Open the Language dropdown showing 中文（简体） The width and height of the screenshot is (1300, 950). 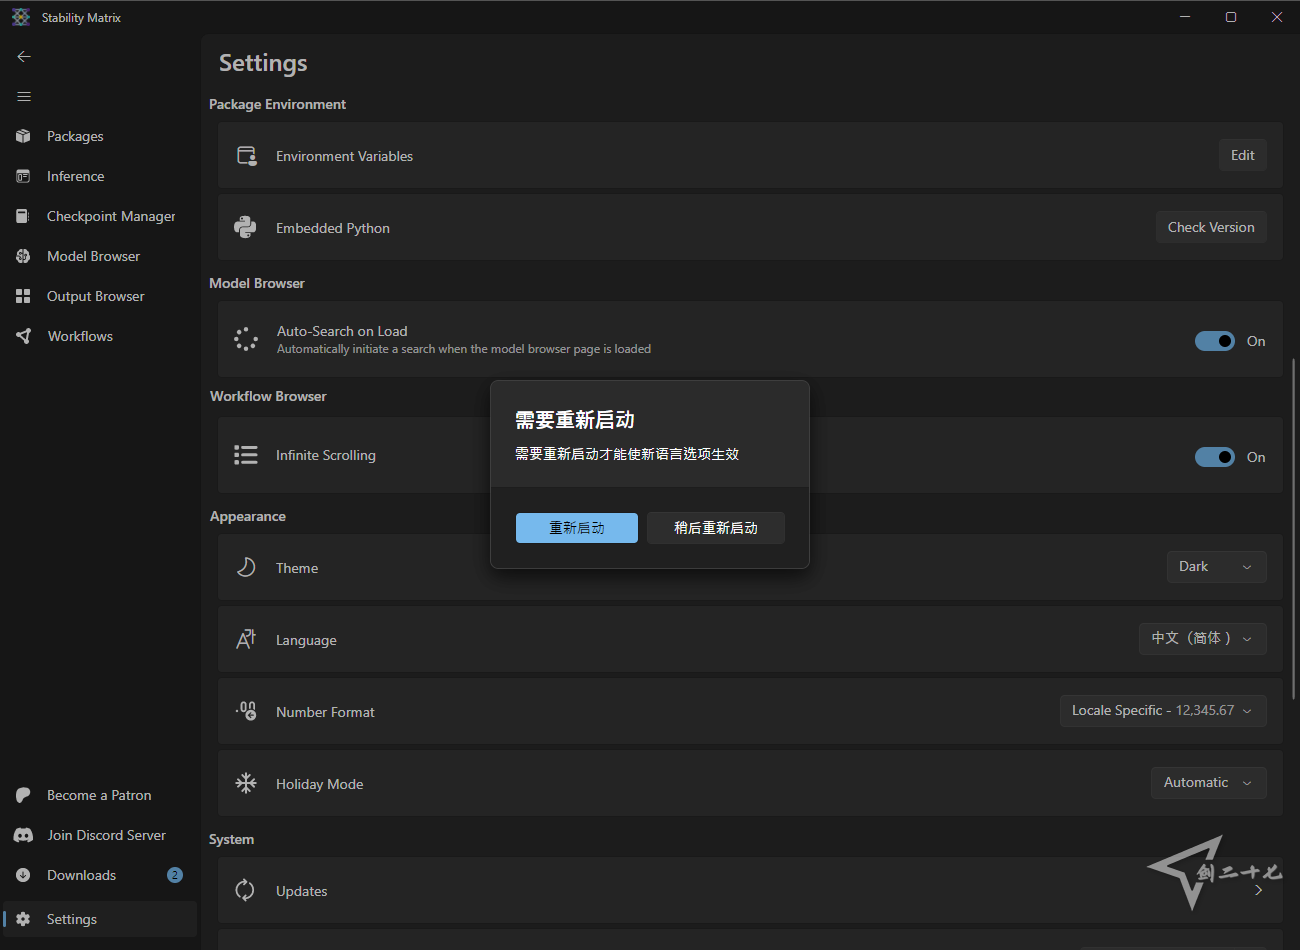[x=1203, y=639]
